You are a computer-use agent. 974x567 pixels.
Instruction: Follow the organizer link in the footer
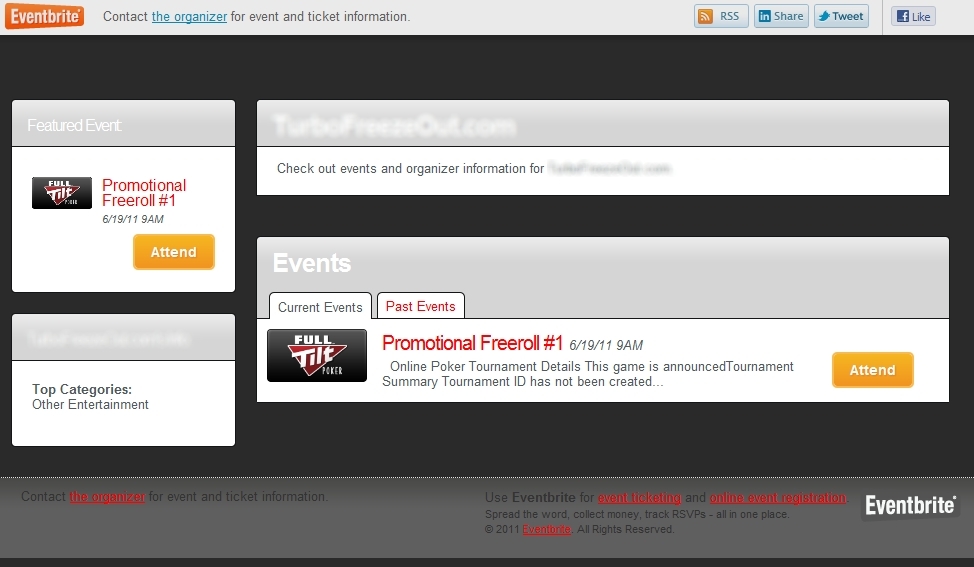point(107,497)
